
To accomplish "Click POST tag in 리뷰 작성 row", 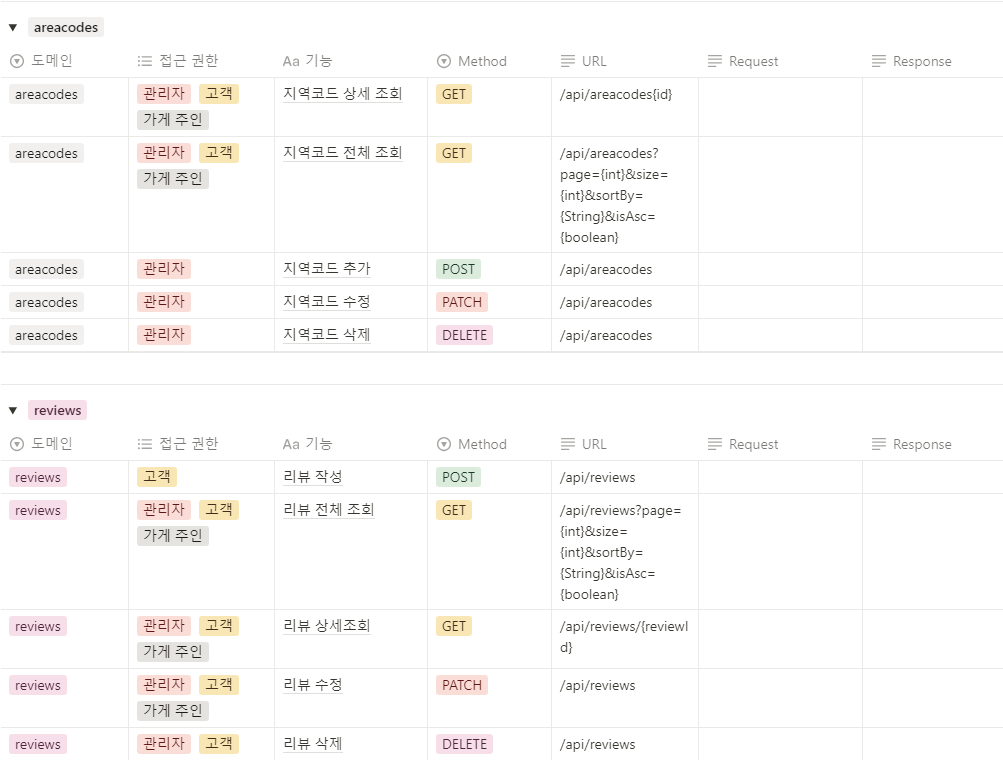I will (459, 477).
